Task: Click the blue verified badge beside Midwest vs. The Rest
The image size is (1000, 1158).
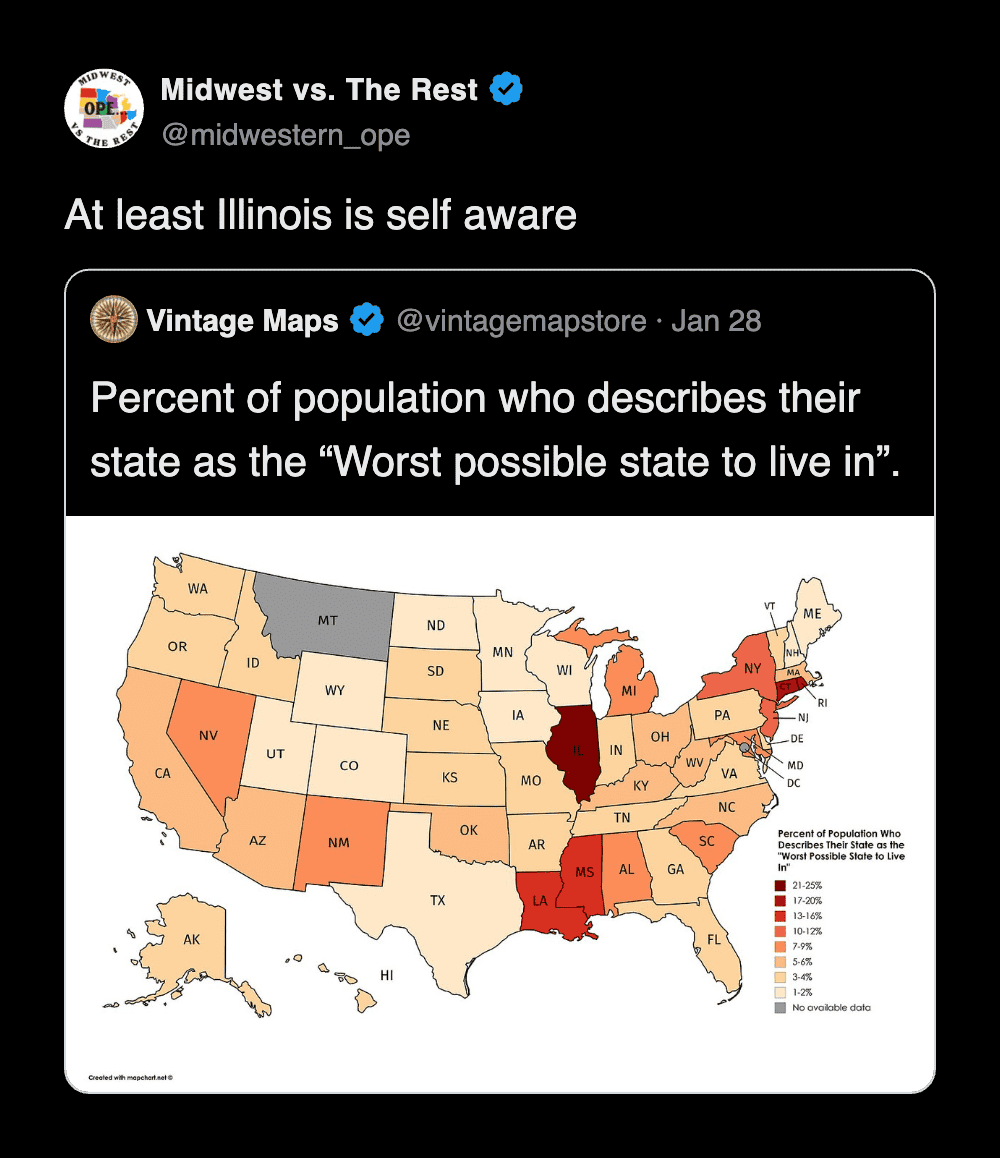Action: 506,90
